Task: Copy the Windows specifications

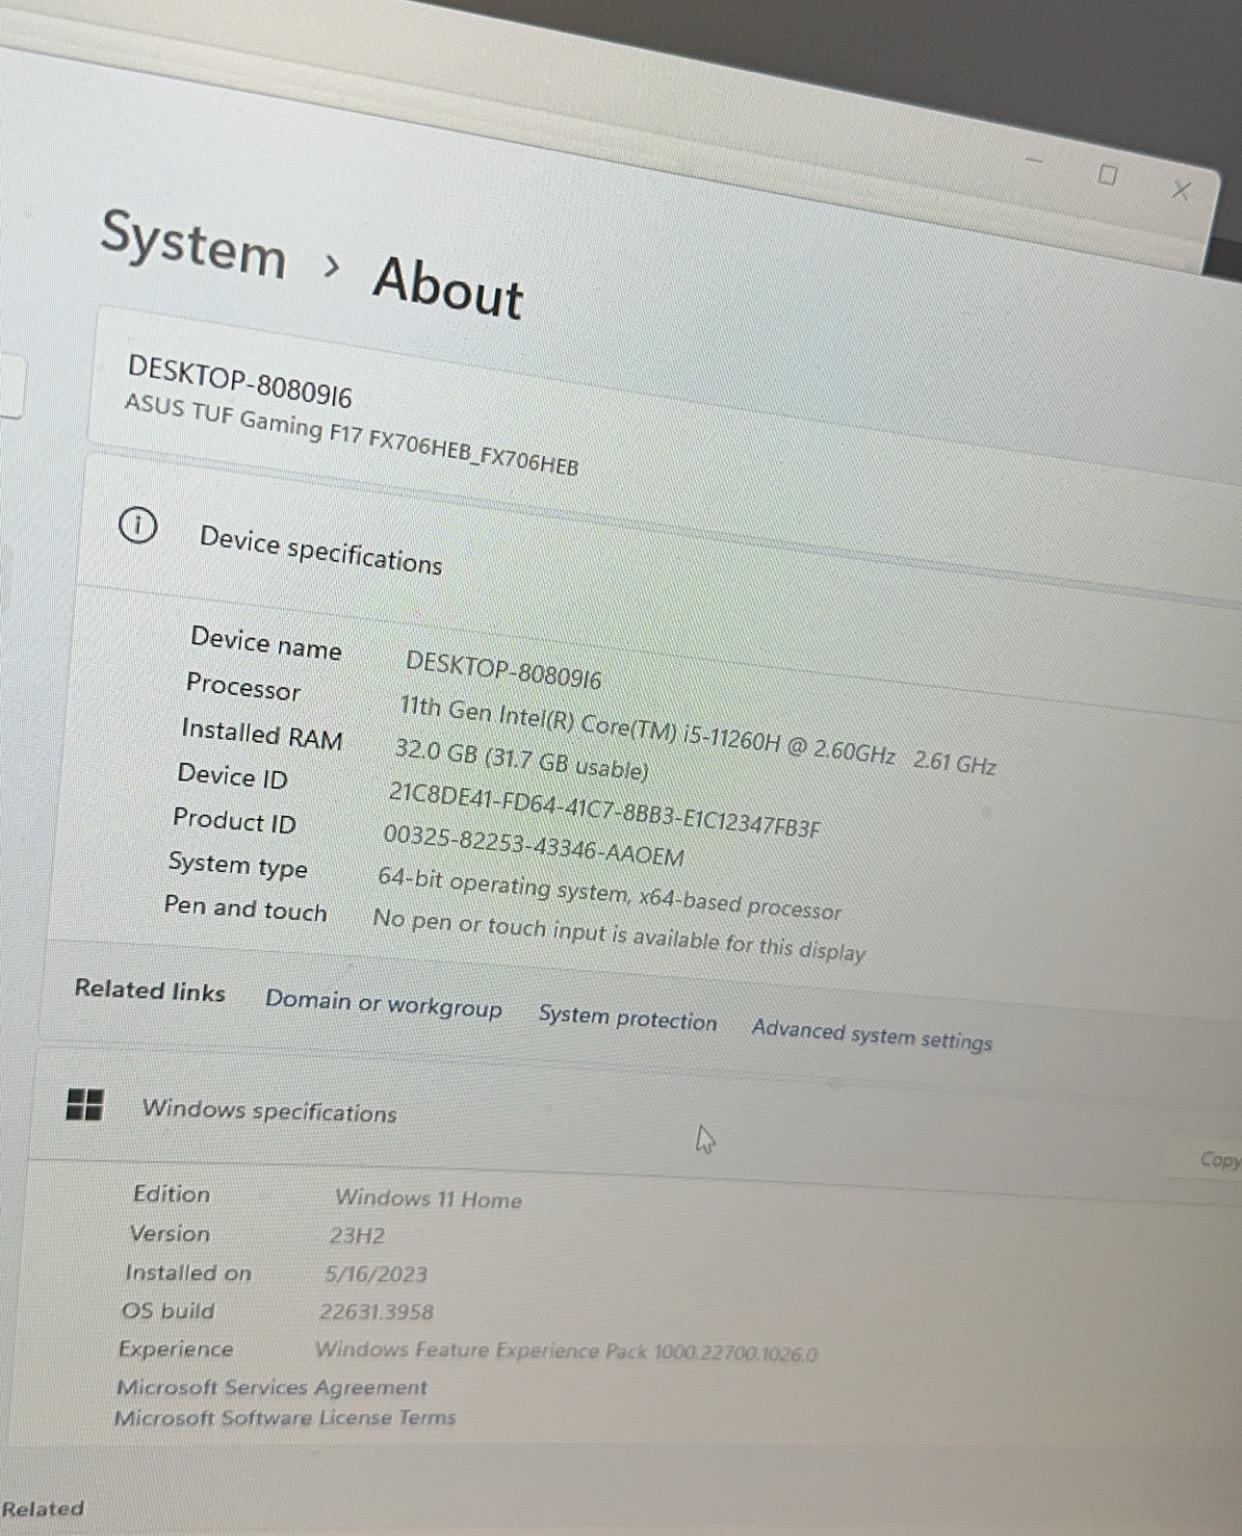Action: (1218, 1159)
